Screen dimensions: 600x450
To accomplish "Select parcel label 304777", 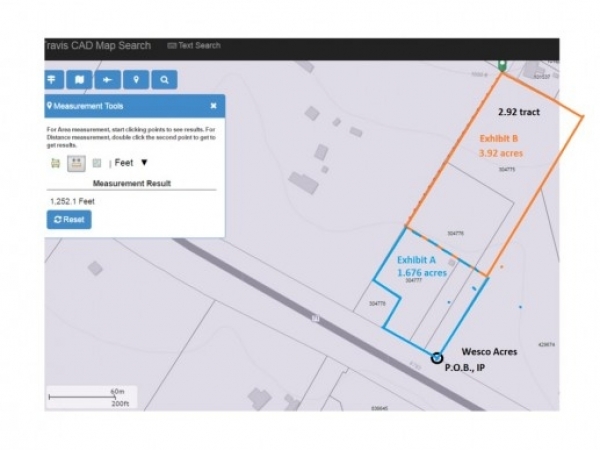I will 413,280.
